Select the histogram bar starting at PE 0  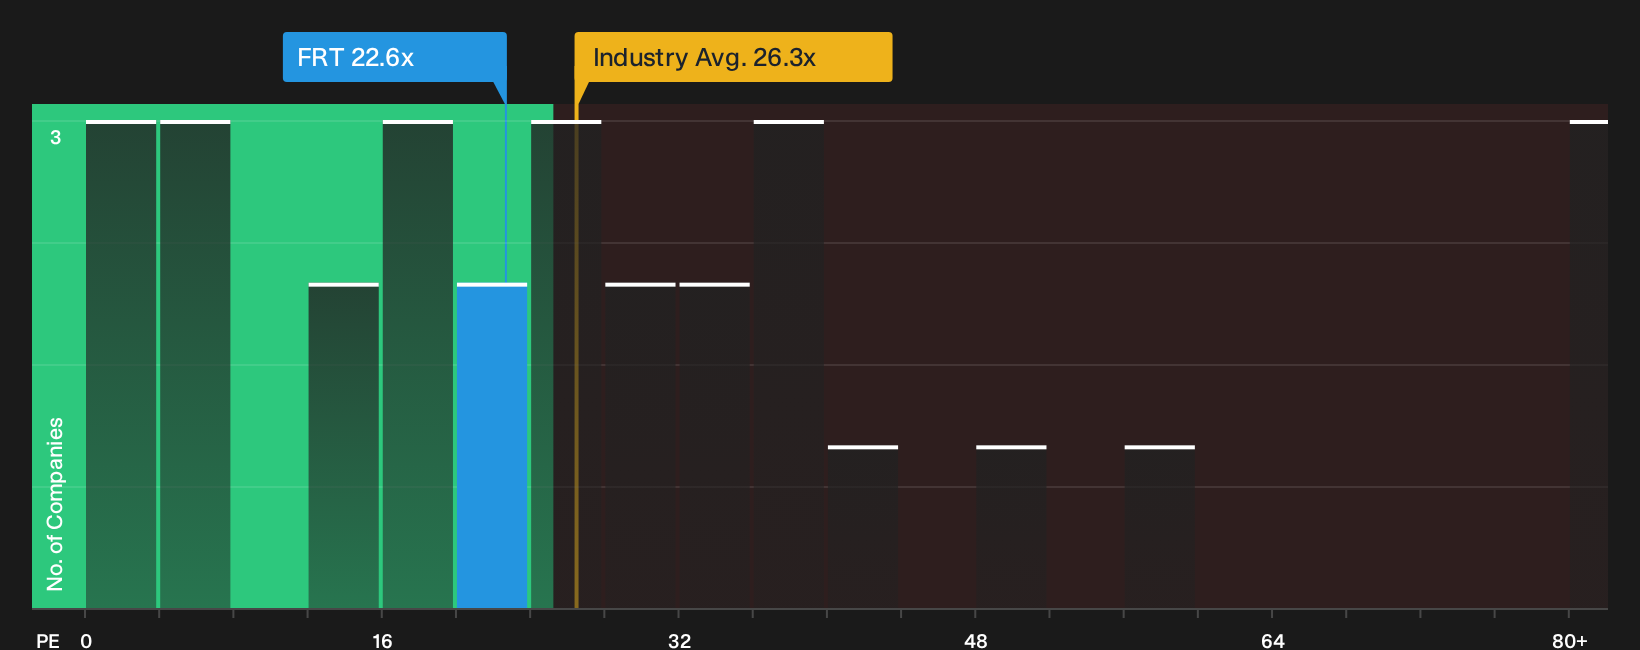click(x=121, y=364)
